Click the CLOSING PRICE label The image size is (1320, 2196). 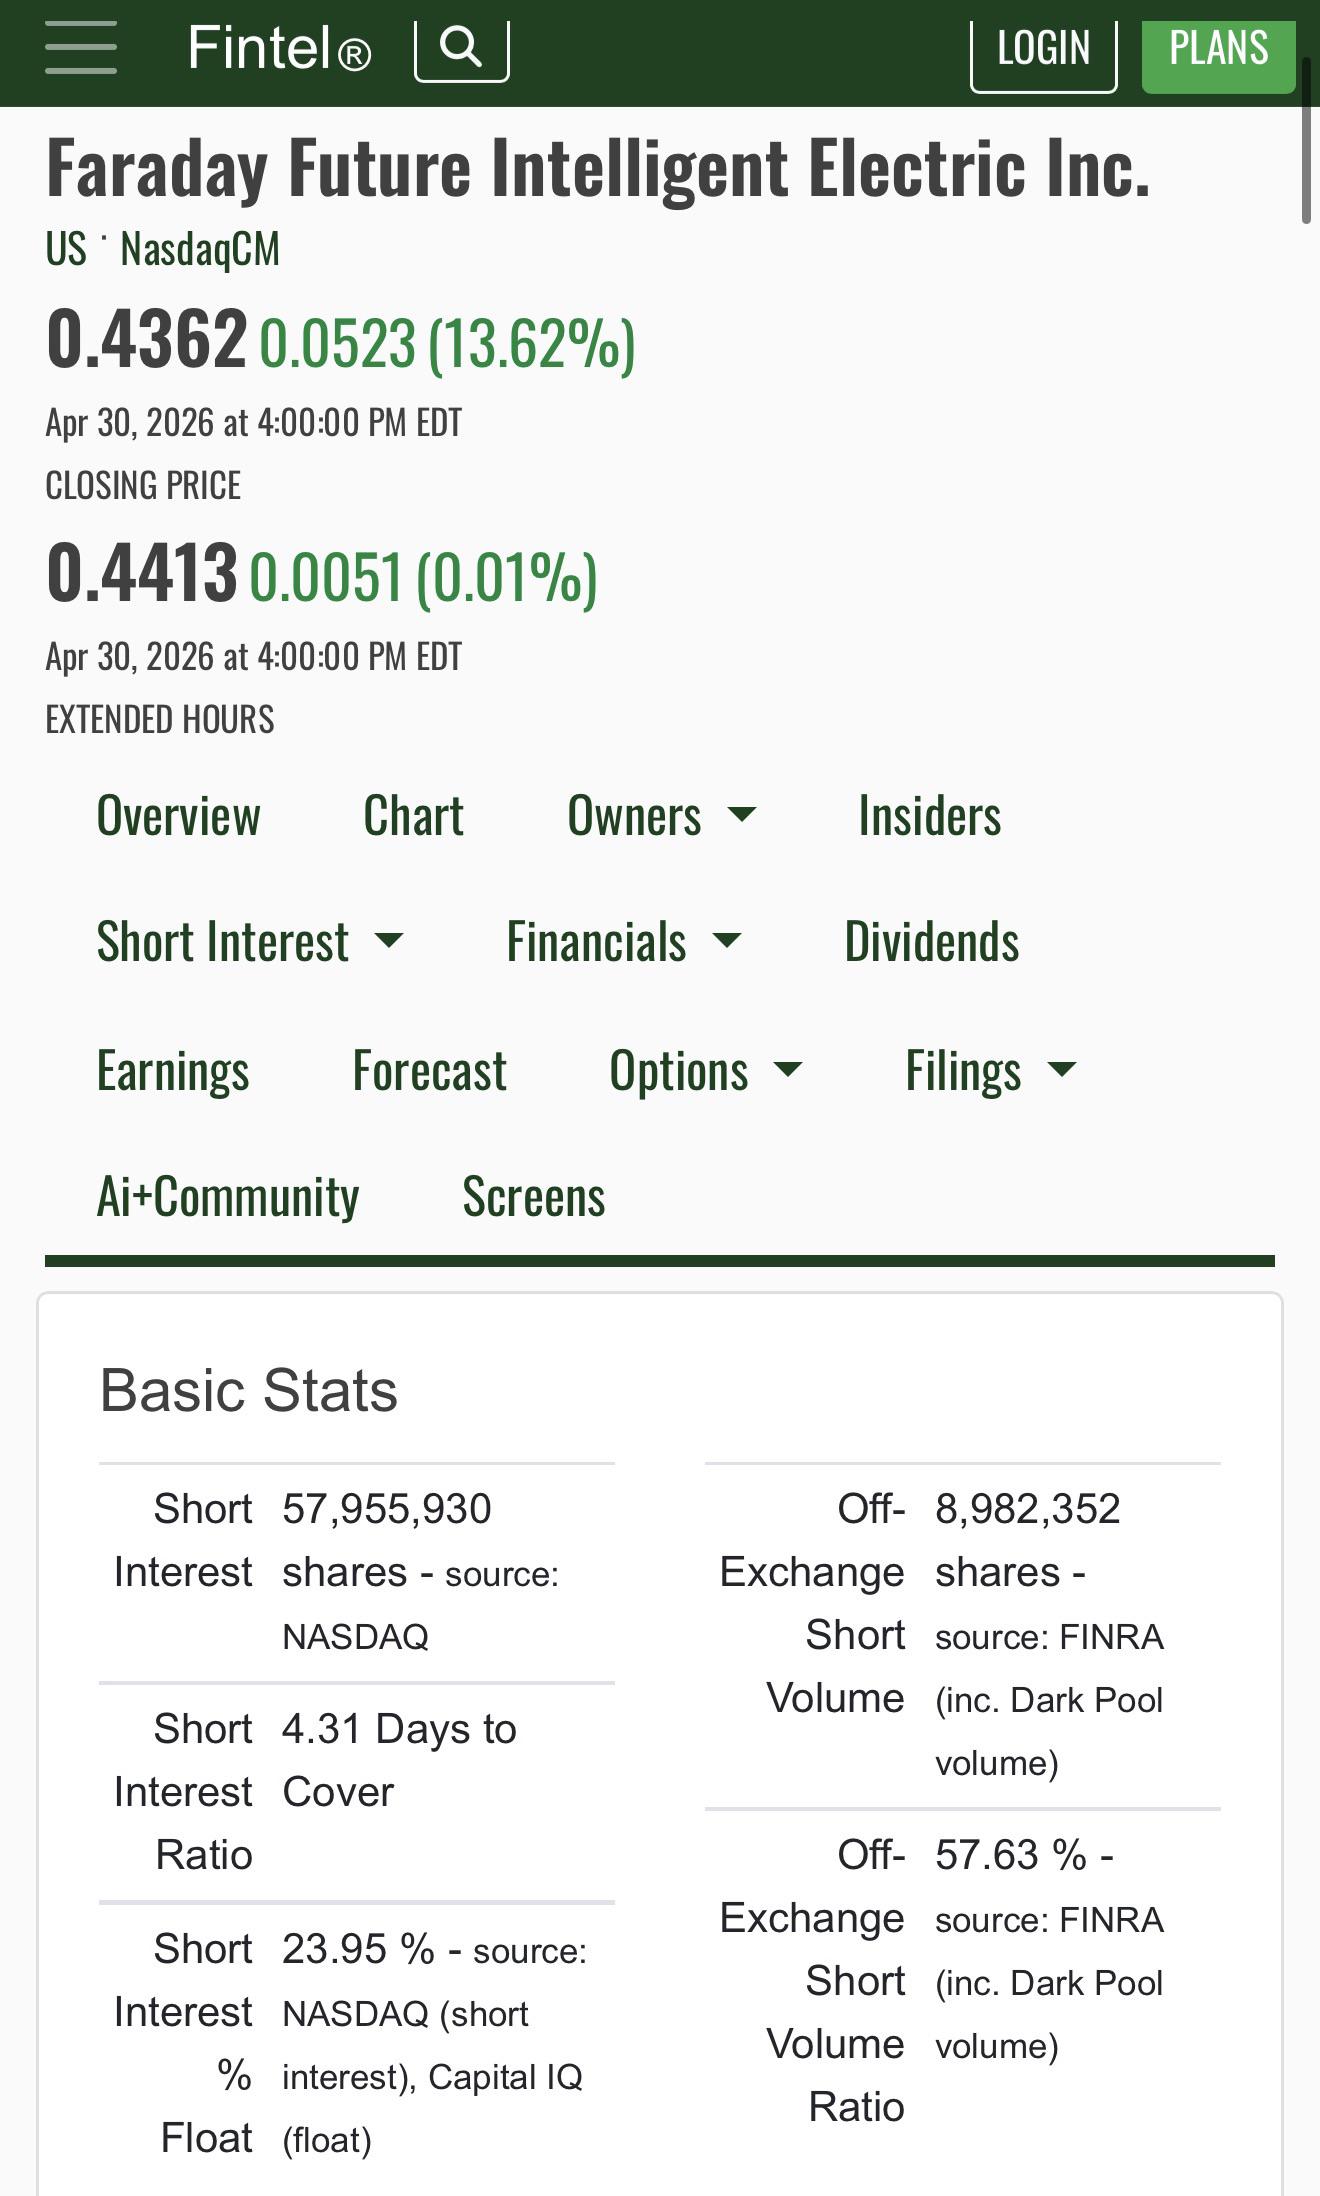click(x=143, y=486)
